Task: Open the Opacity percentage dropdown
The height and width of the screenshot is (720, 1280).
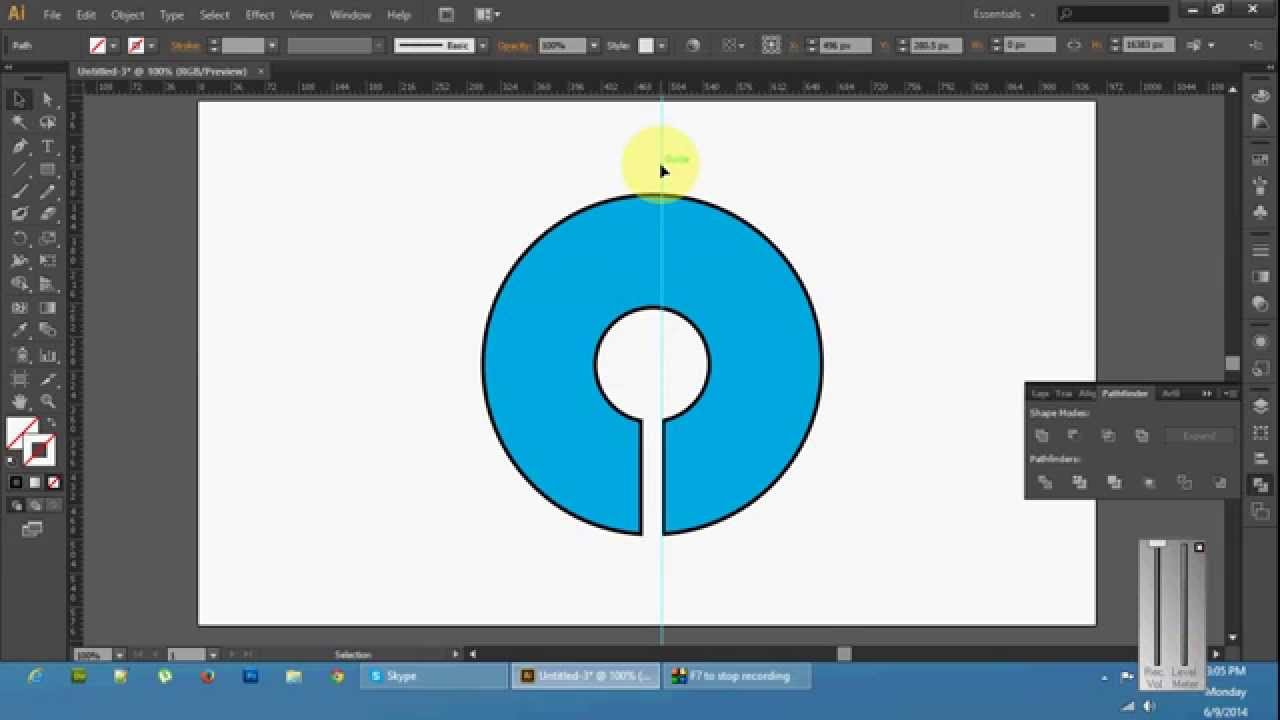Action: 594,46
